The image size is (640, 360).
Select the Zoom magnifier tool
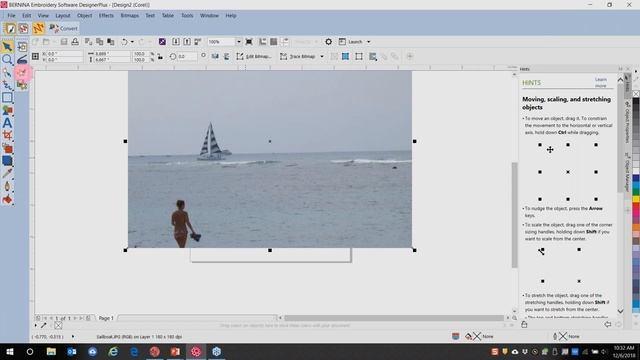point(7,60)
